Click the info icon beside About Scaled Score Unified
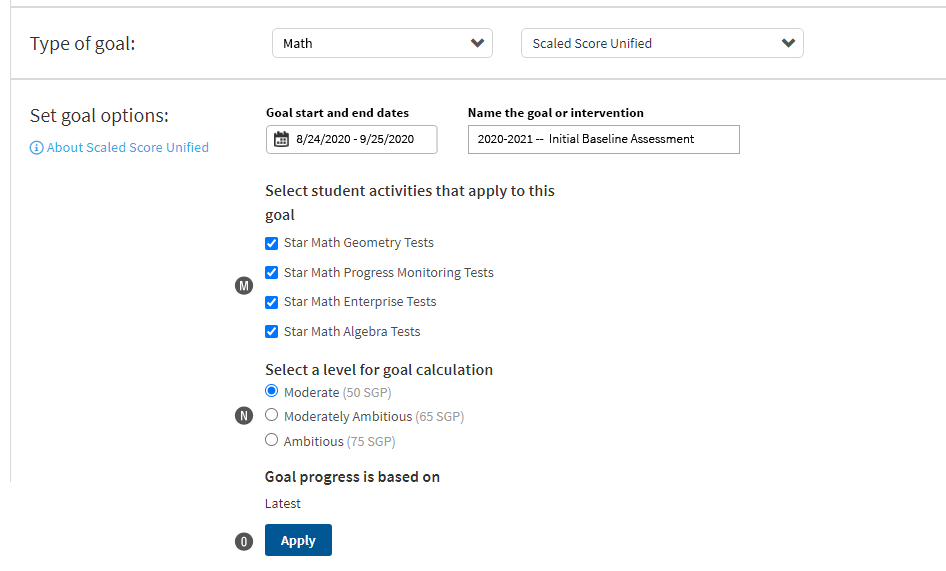This screenshot has width=946, height=571. pos(36,148)
